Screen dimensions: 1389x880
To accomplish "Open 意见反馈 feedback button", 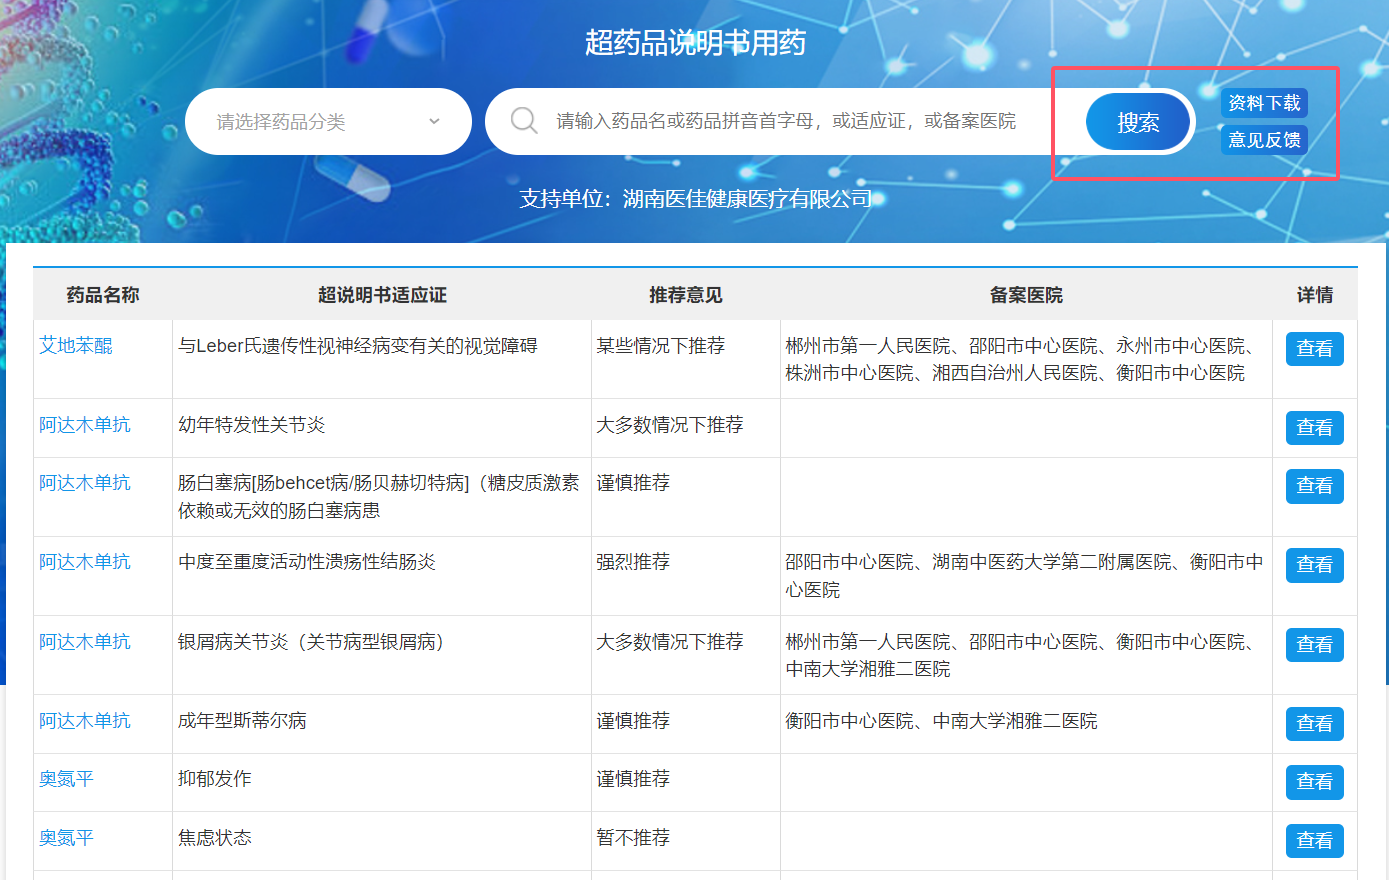I will (1264, 140).
